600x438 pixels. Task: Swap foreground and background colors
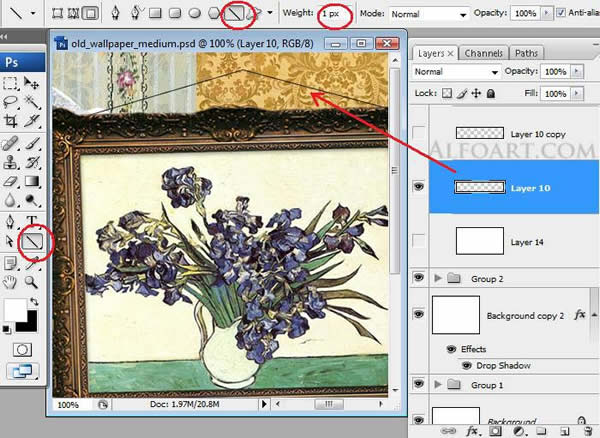click(34, 301)
